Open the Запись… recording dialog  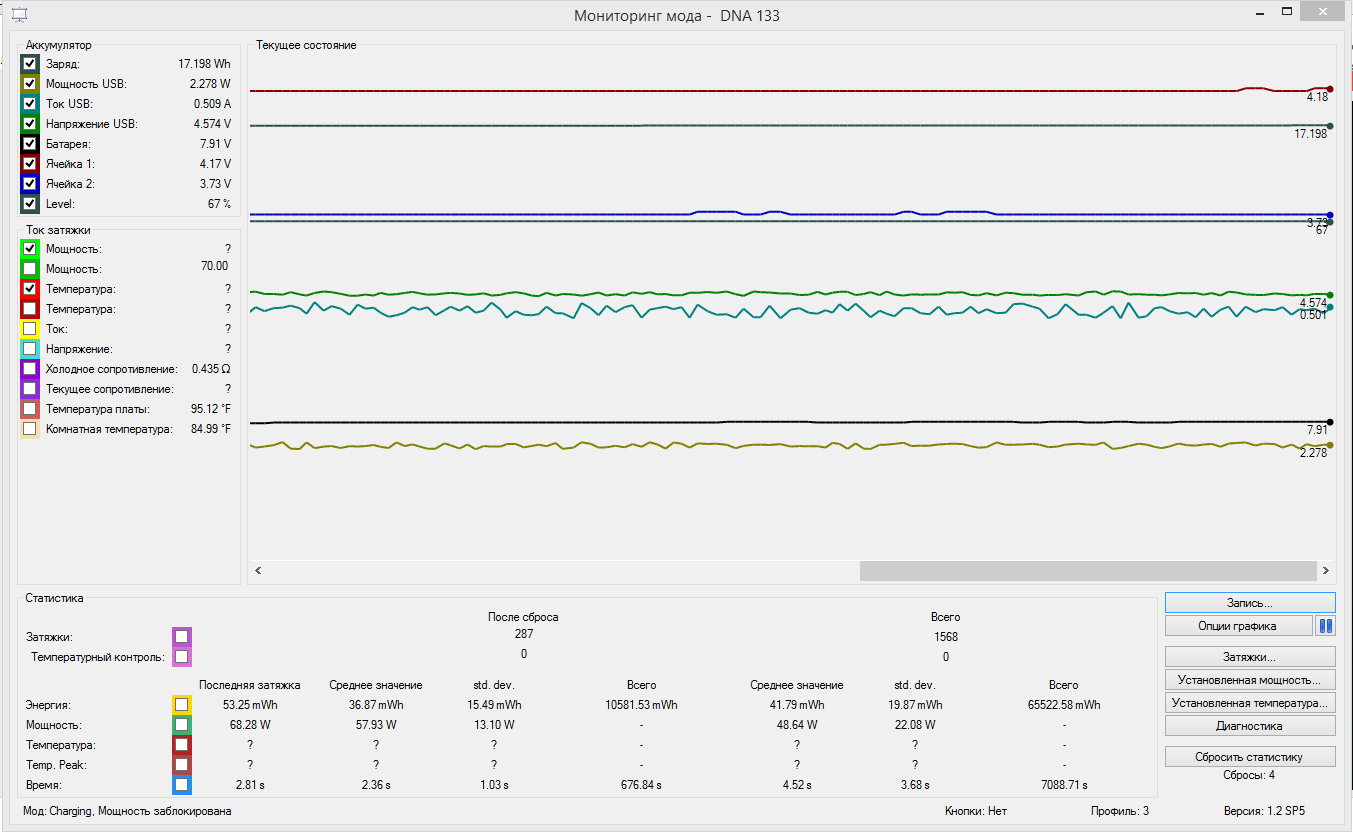(1249, 603)
